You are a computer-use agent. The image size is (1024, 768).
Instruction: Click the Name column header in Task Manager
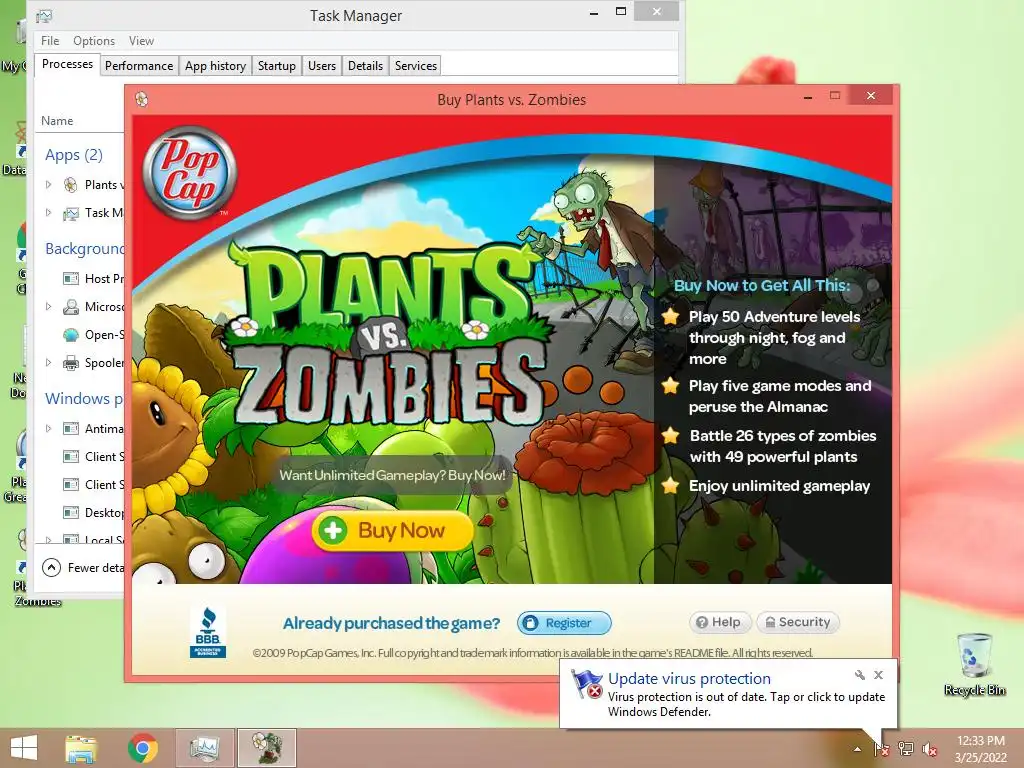point(57,121)
